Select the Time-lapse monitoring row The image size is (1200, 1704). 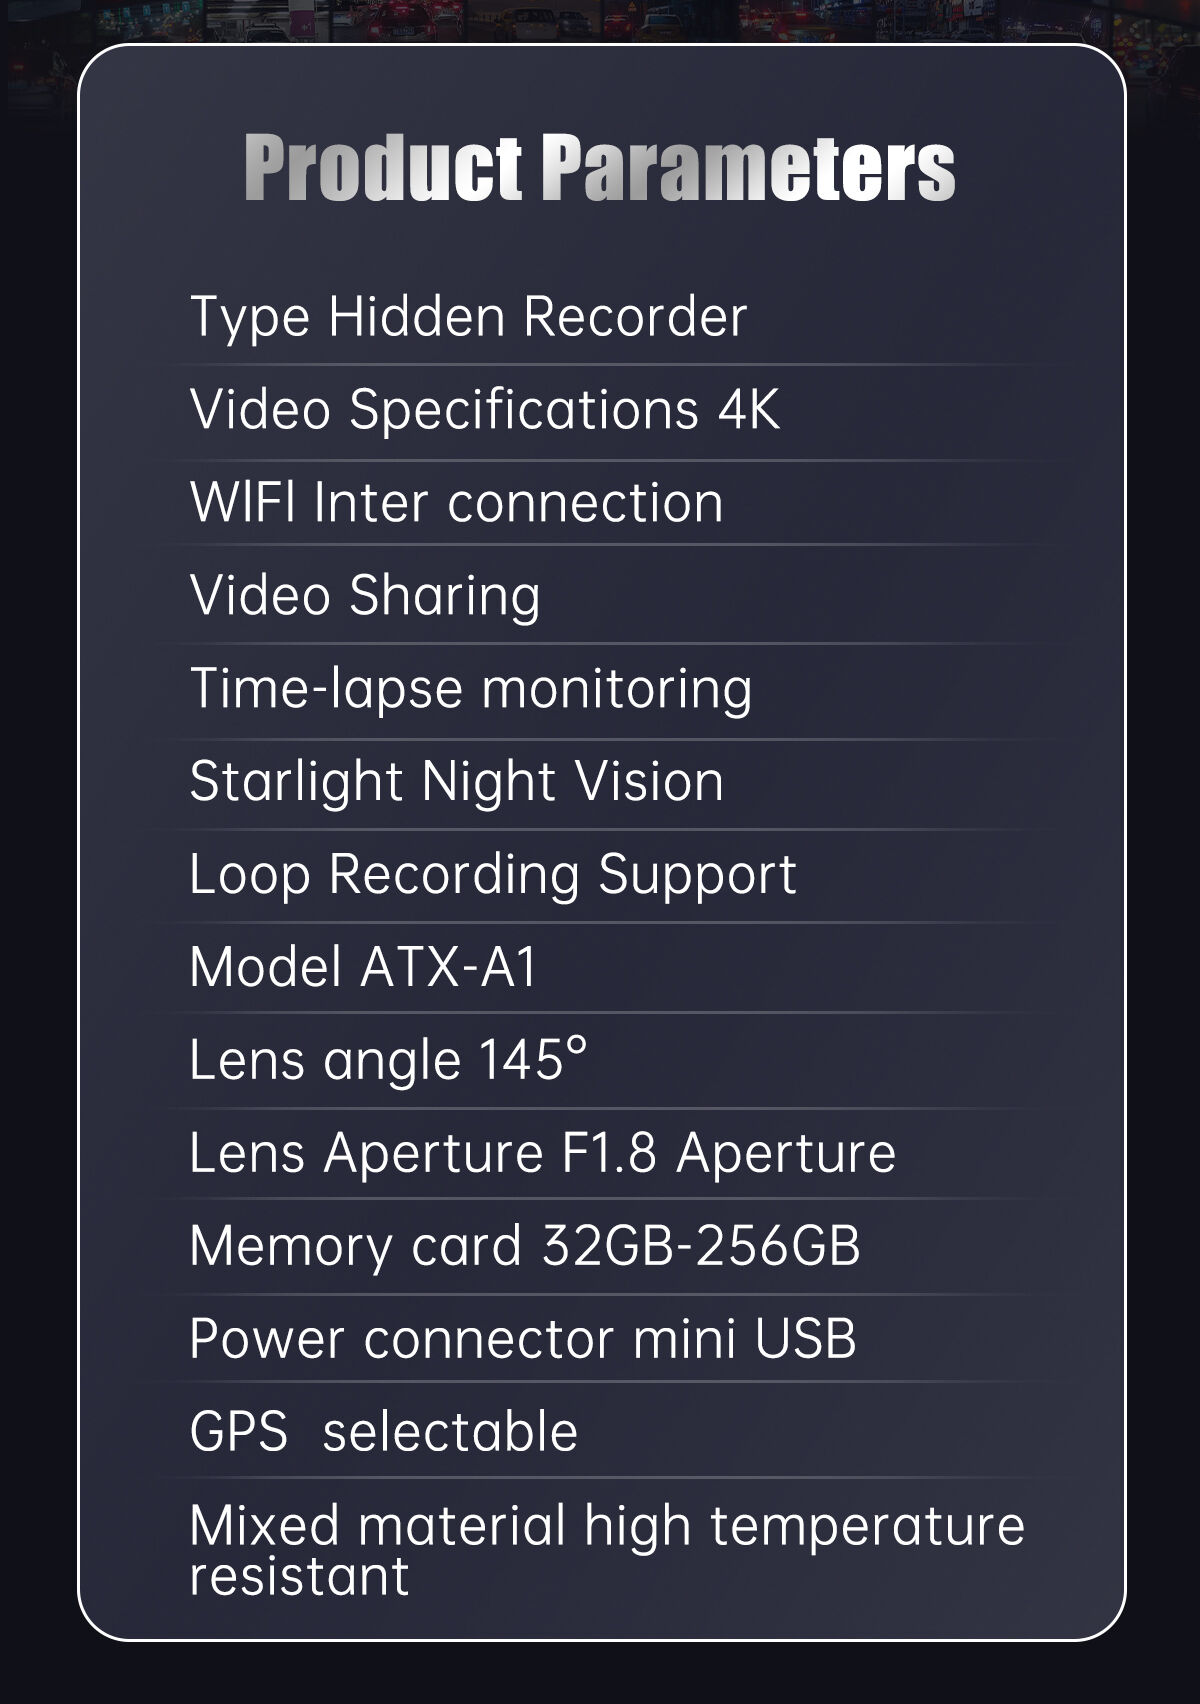(x=470, y=689)
